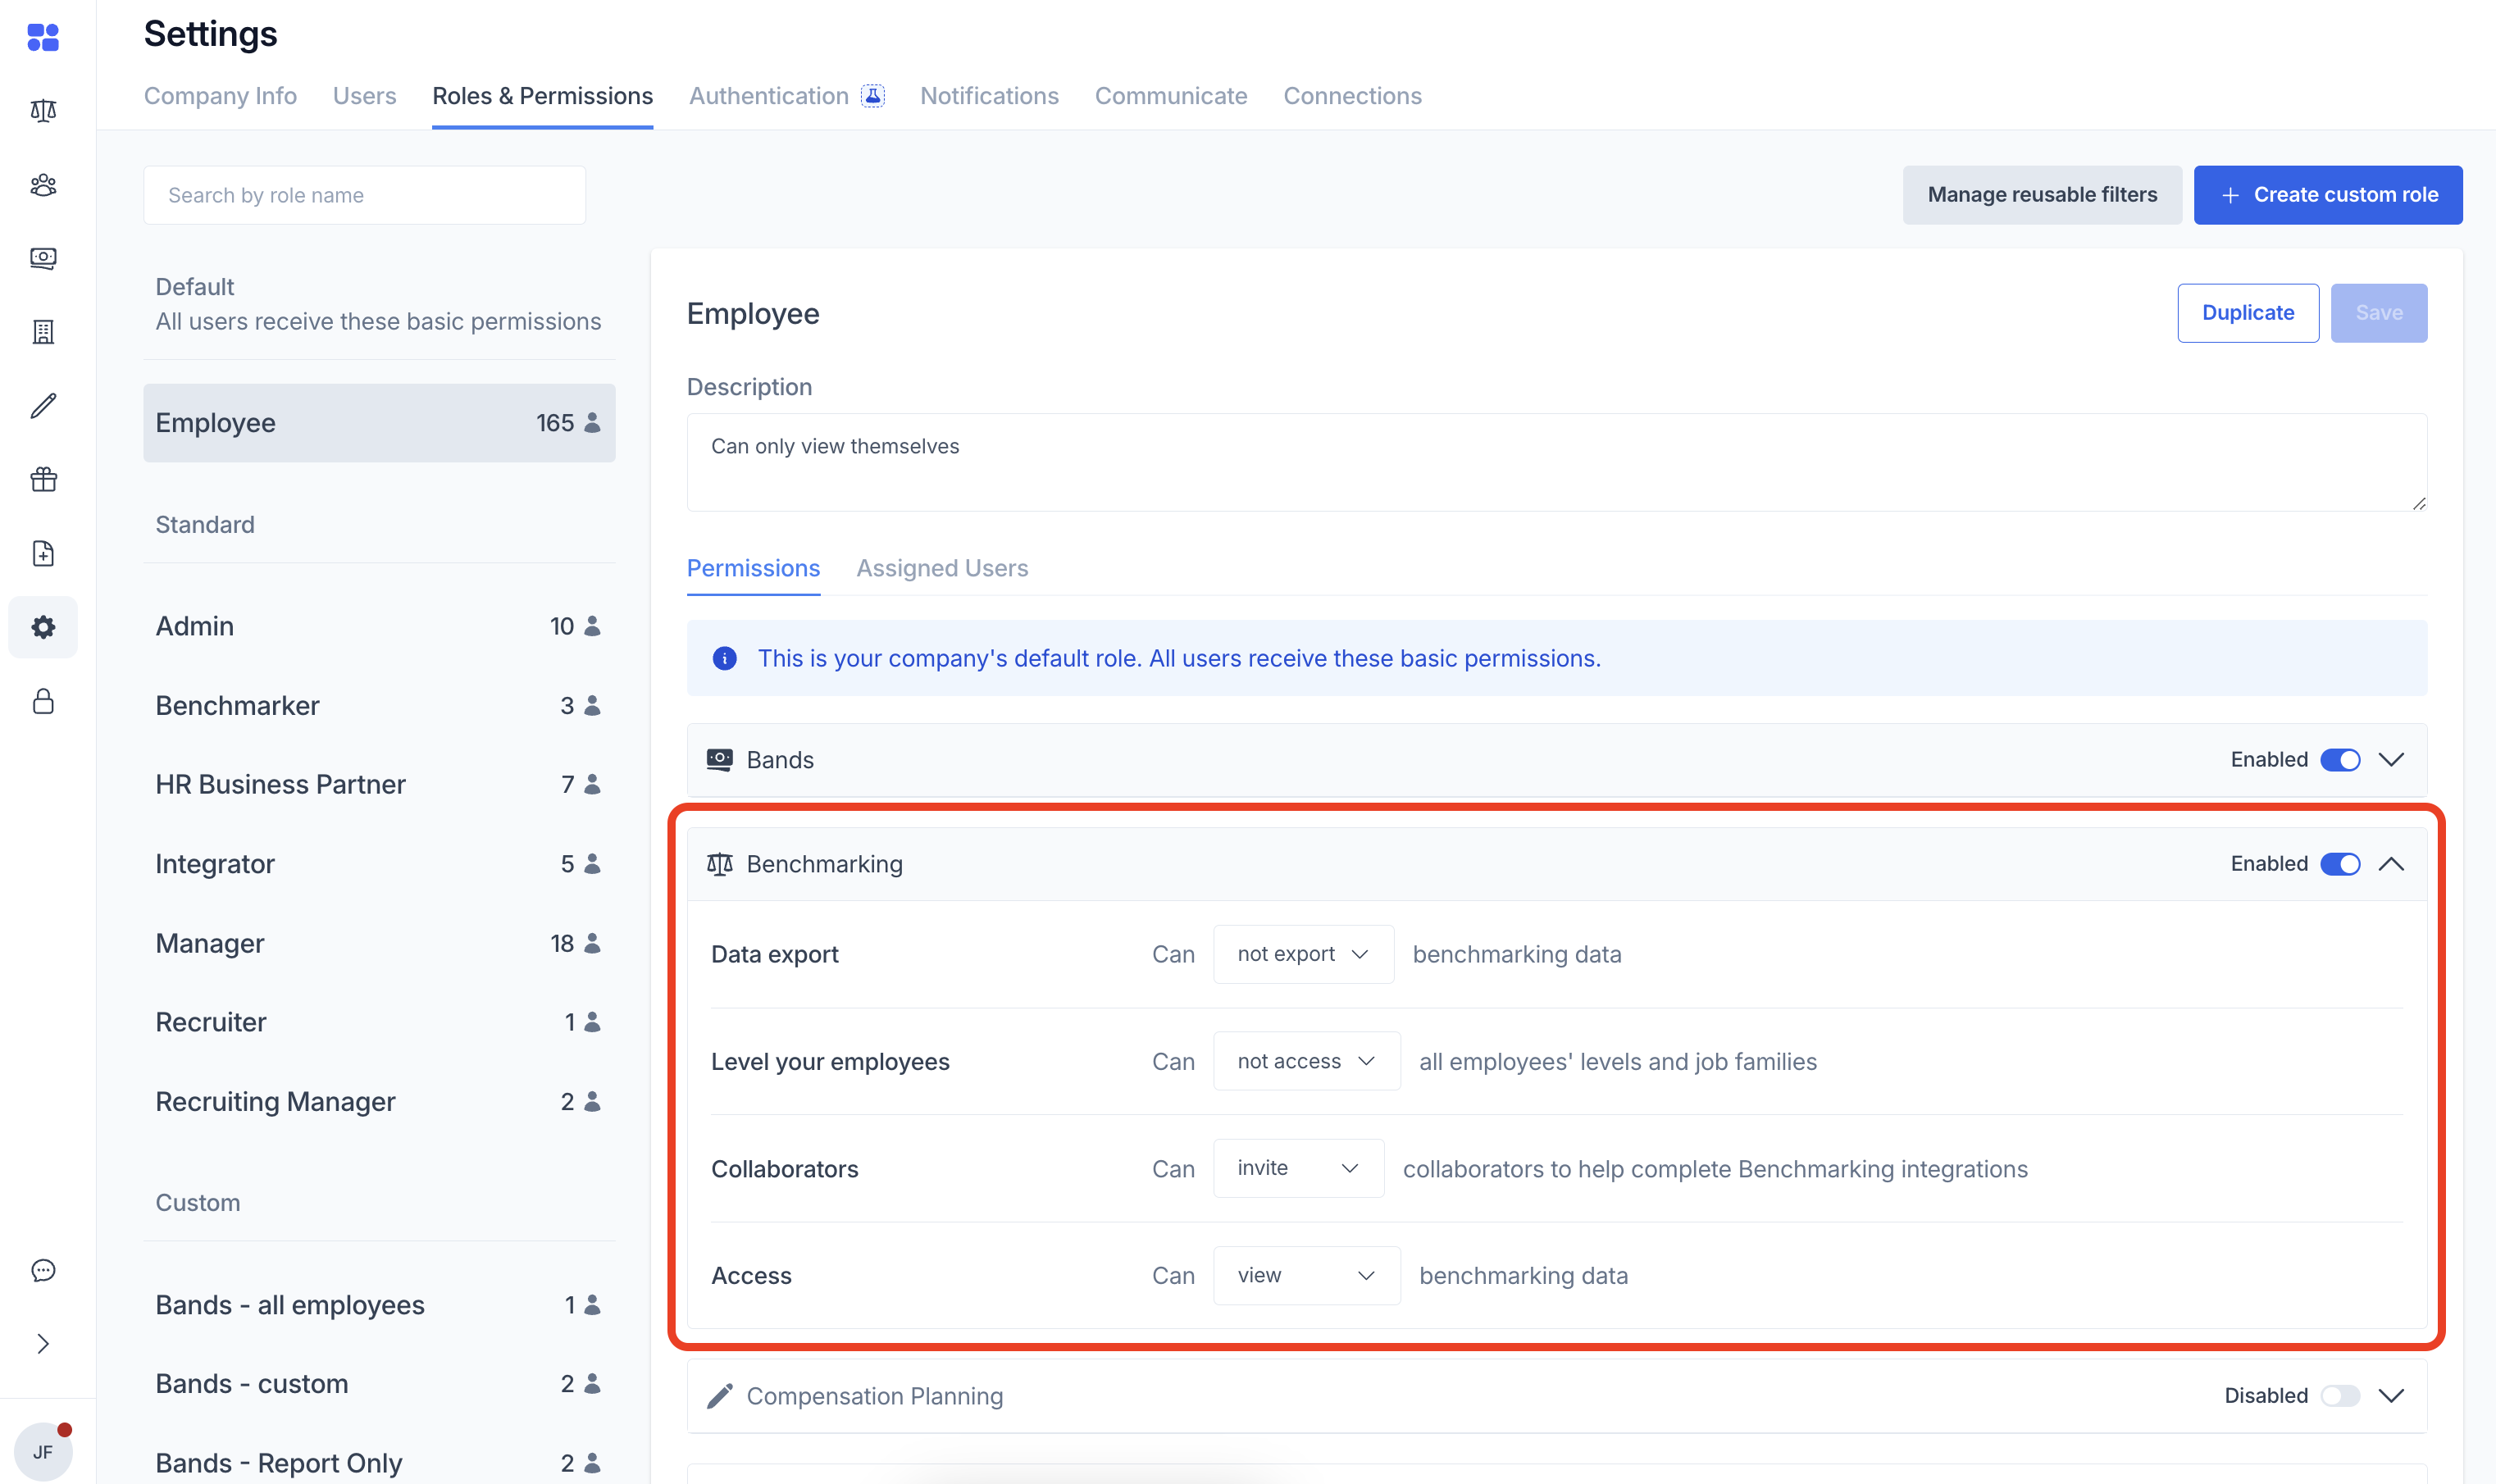This screenshot has width=2496, height=1484.
Task: Open the Collaborators invite dropdown
Action: 1297,1167
